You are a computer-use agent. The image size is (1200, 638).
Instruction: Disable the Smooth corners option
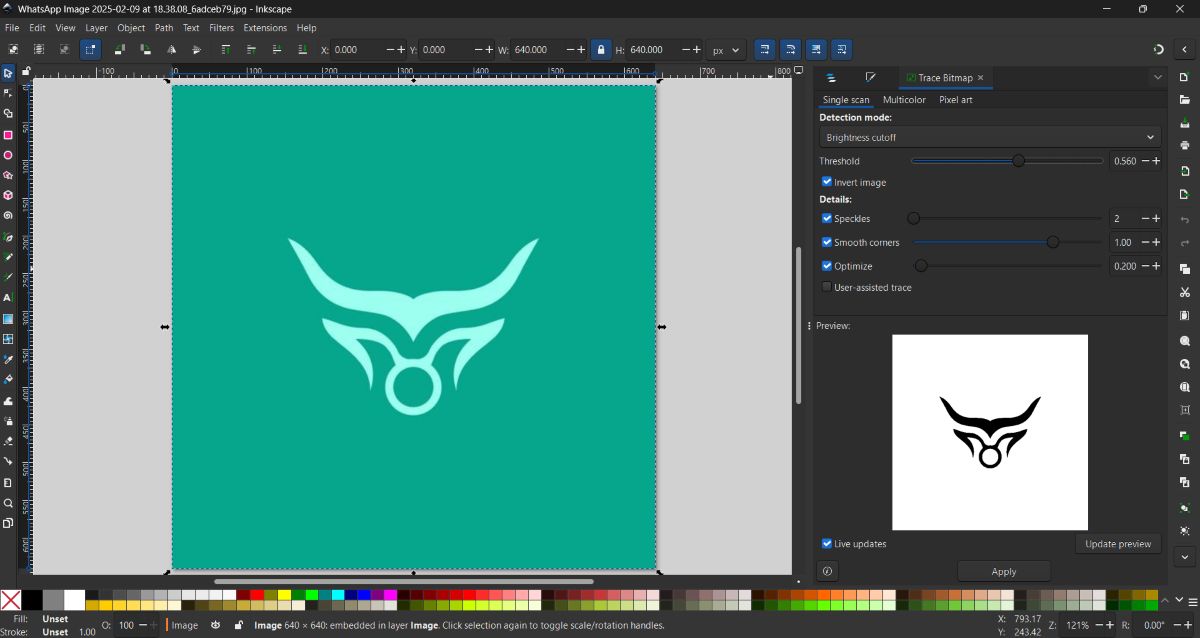[x=827, y=242]
